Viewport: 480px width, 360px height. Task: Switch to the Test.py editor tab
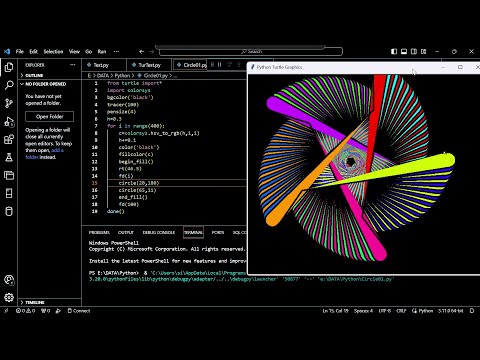coord(104,65)
